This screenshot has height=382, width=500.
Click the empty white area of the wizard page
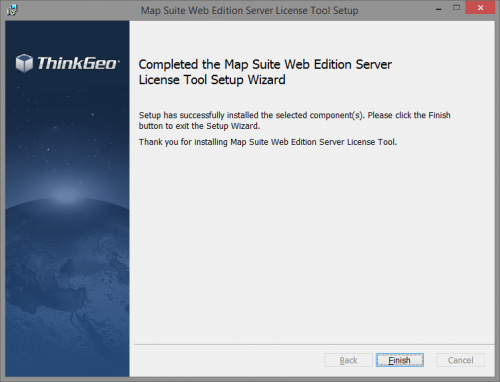312,243
